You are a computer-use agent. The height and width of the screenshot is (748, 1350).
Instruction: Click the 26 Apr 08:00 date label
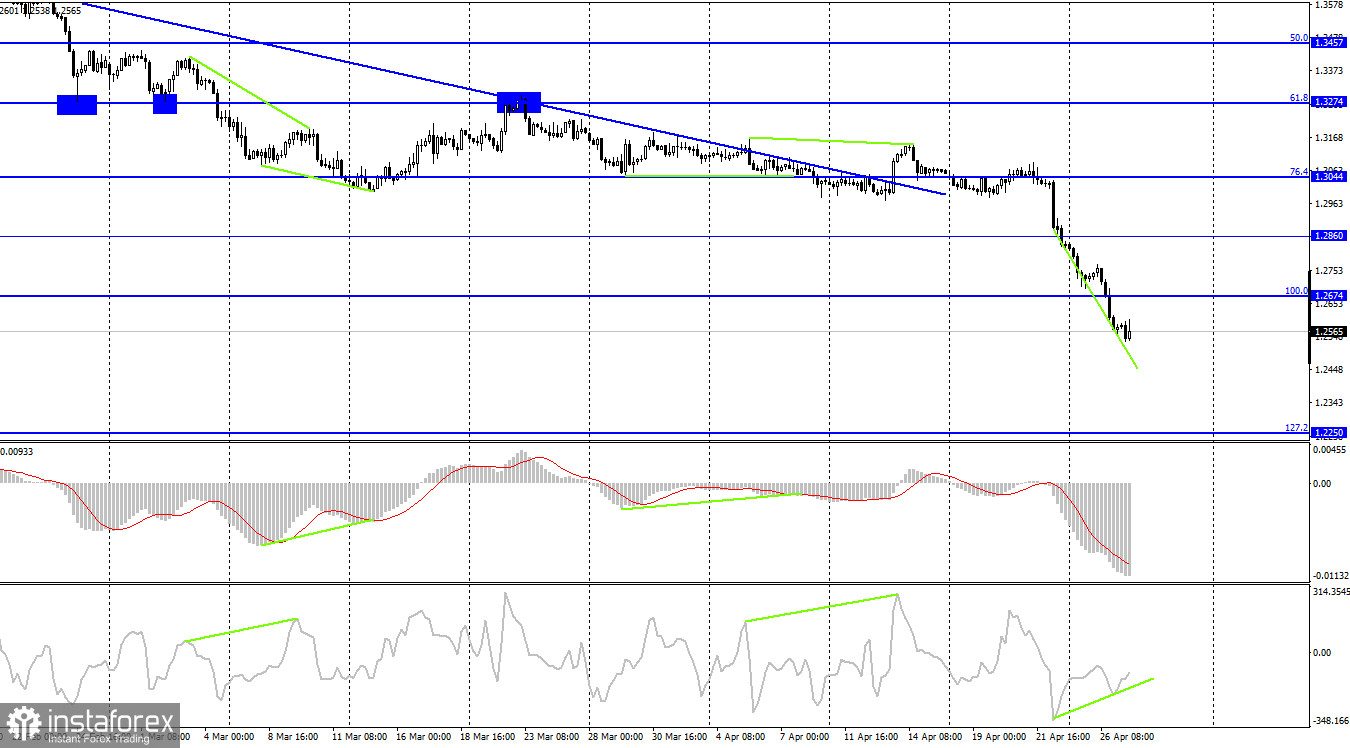click(x=1125, y=736)
